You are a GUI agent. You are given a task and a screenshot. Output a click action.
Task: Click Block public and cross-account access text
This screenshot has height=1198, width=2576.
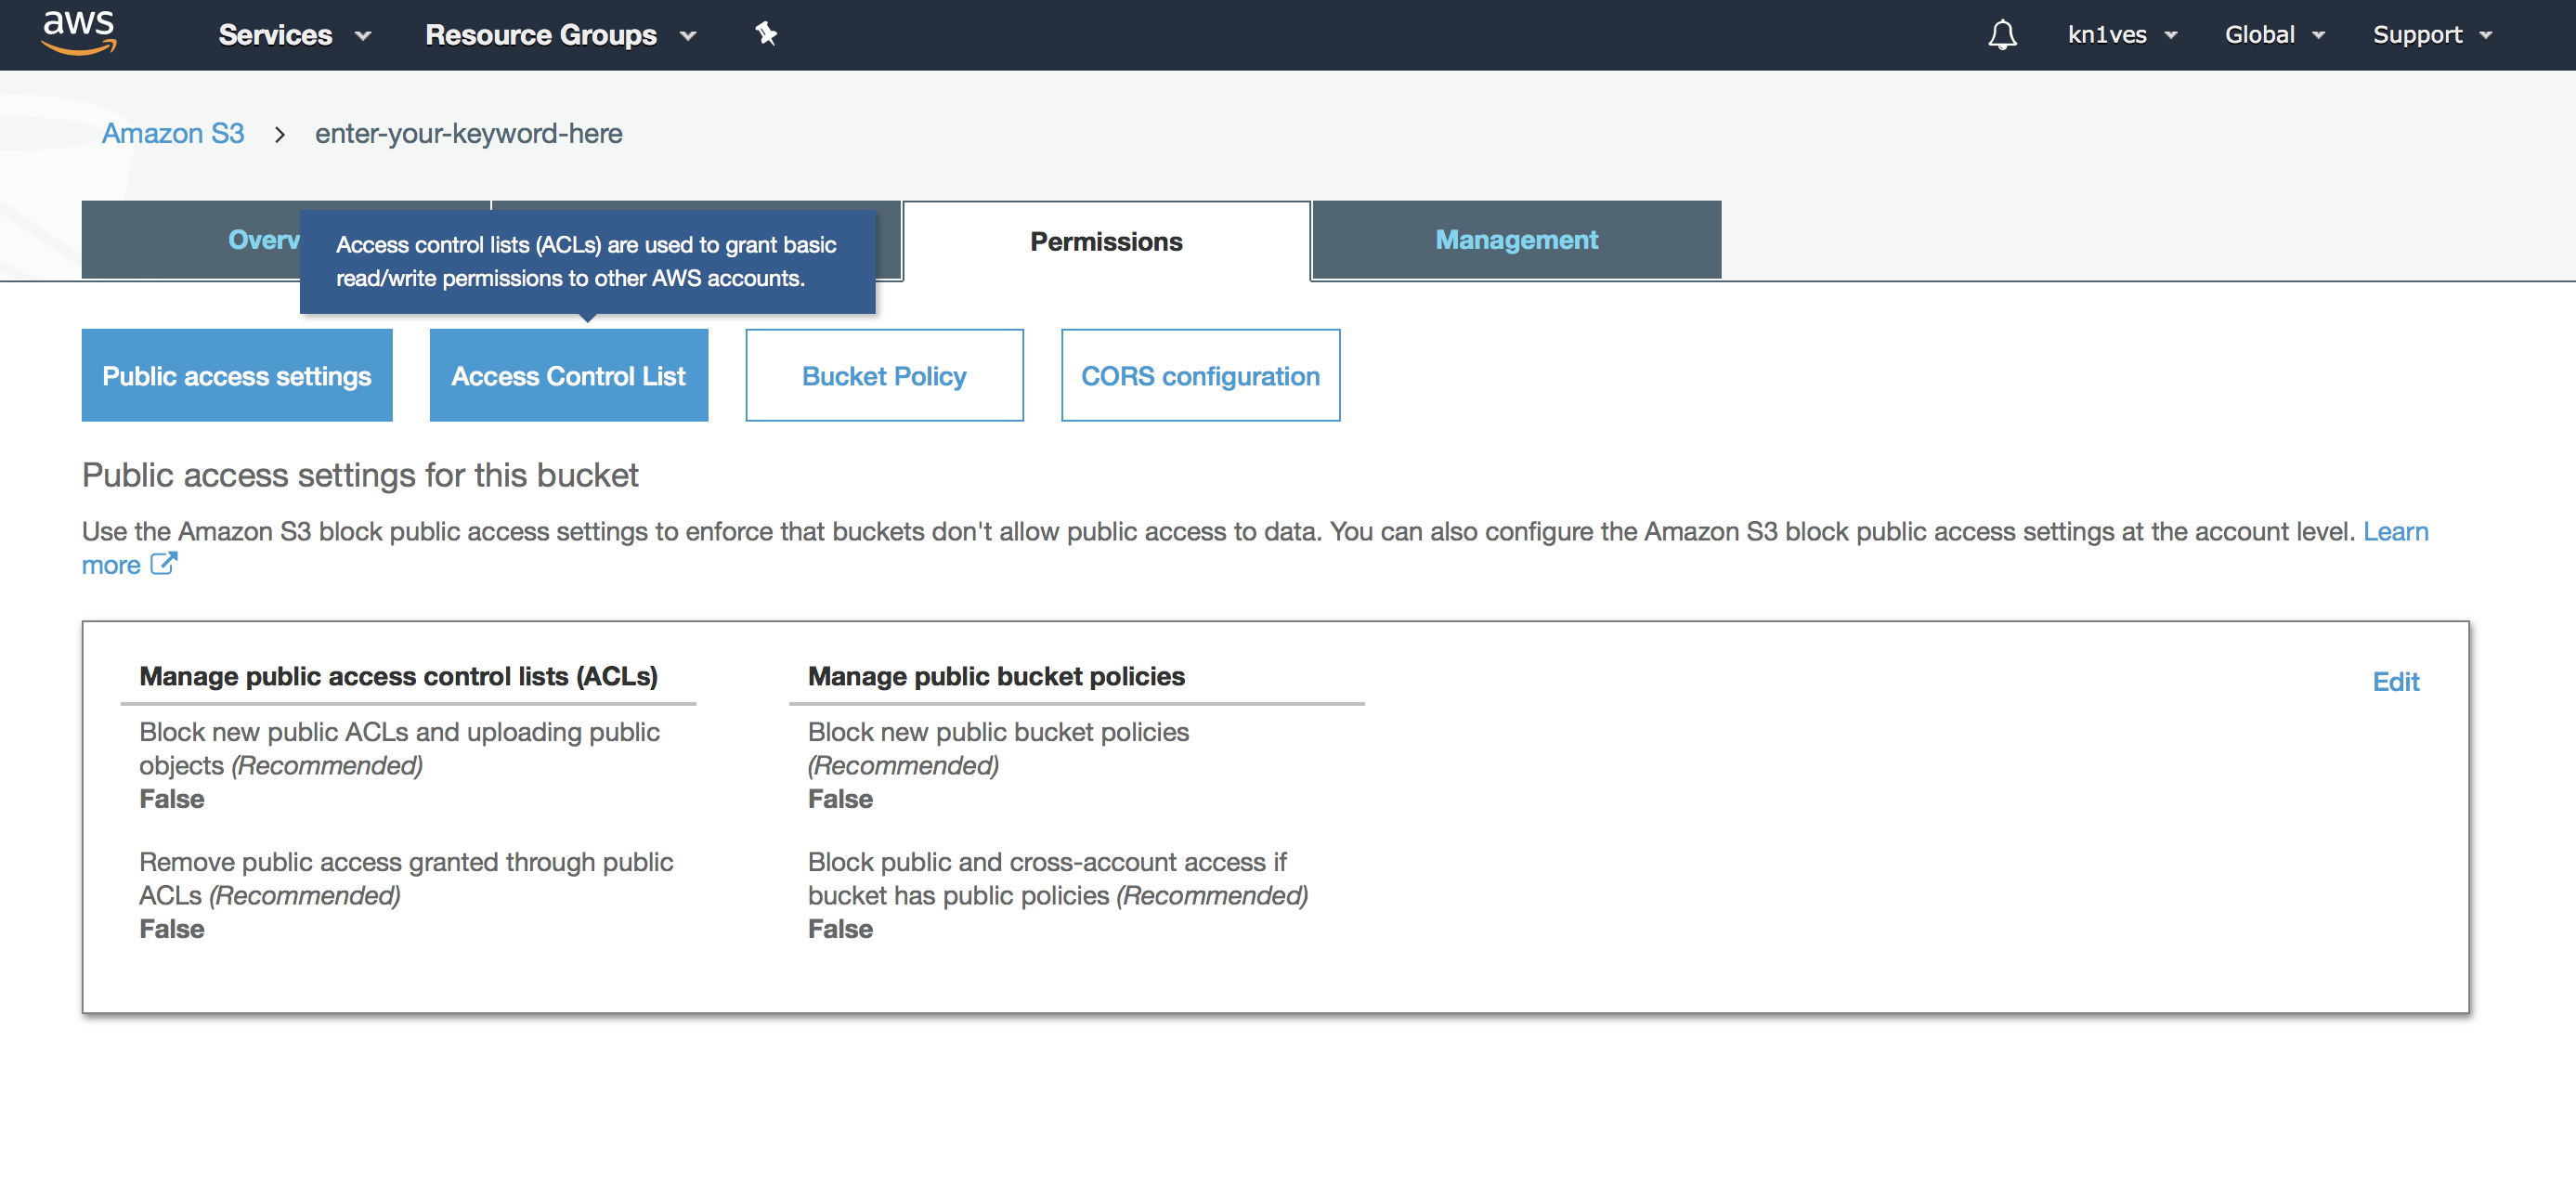[x=1058, y=879]
